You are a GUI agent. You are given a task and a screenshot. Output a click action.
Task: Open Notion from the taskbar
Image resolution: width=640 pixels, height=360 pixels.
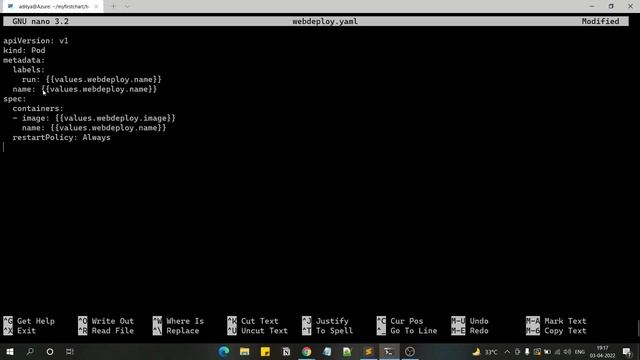point(286,351)
